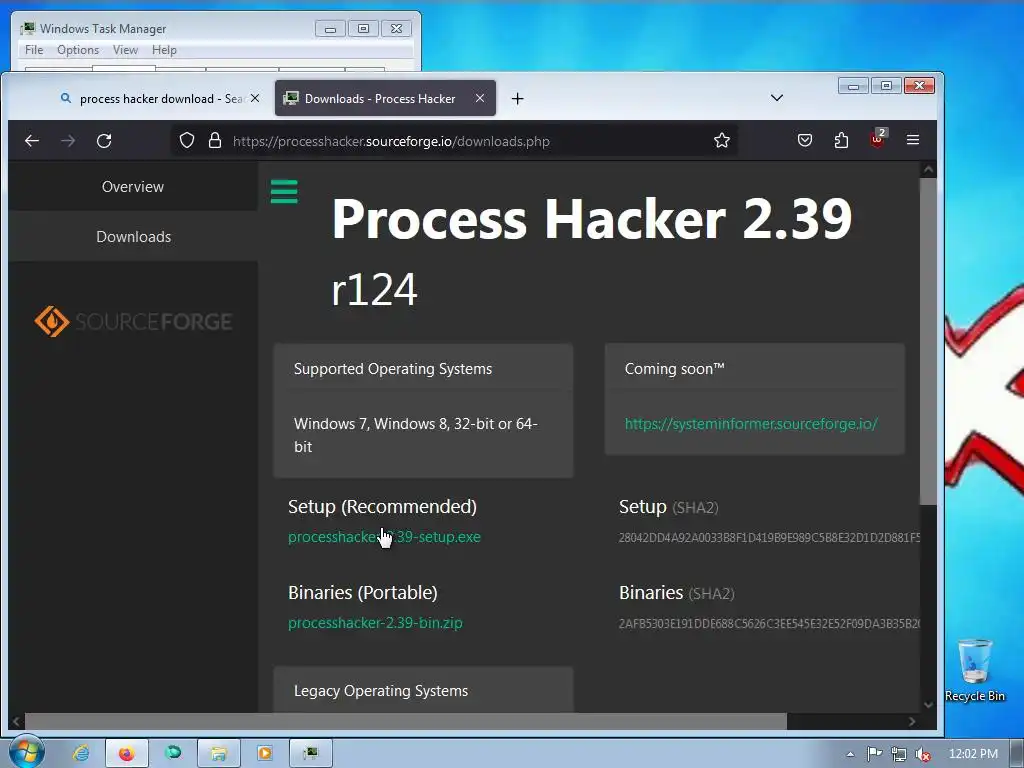Screen dimensions: 1024x768
Task: Download processhacker-2.39-setup.exe
Action: 384,537
